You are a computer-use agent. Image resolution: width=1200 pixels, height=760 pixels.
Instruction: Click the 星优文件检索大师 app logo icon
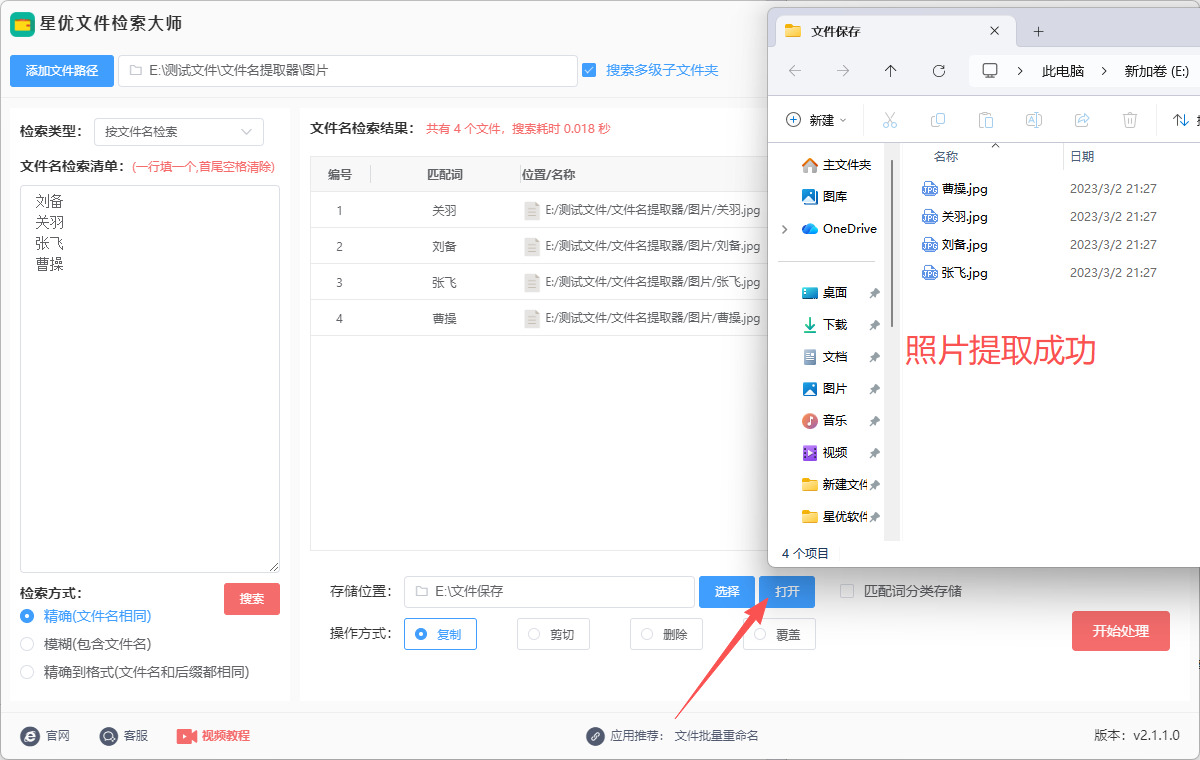(22, 24)
